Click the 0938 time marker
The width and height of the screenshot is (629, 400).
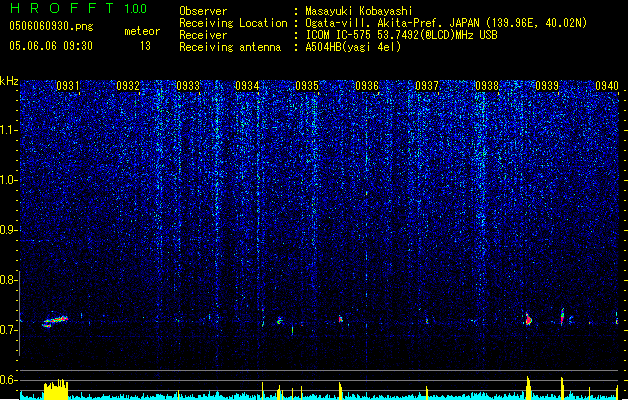coord(487,86)
